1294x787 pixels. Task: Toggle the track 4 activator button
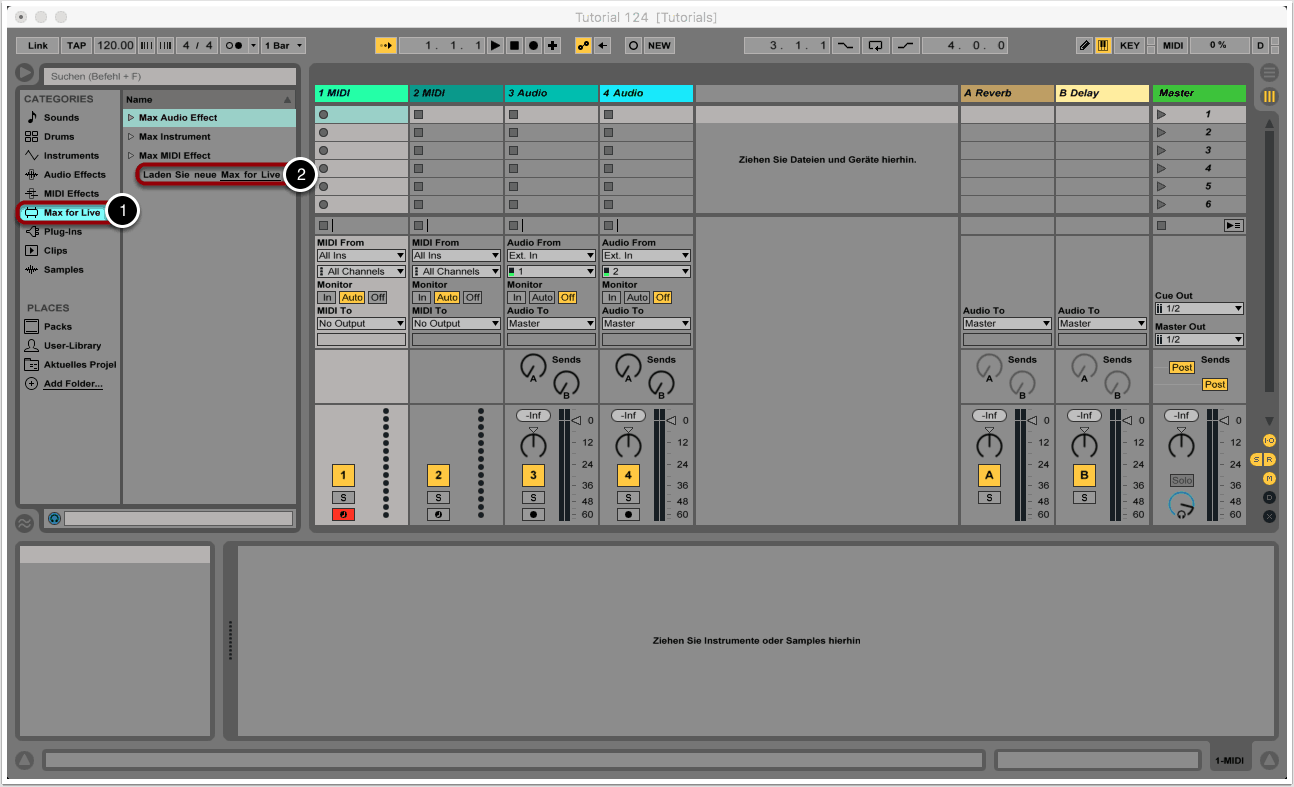pyautogui.click(x=628, y=475)
